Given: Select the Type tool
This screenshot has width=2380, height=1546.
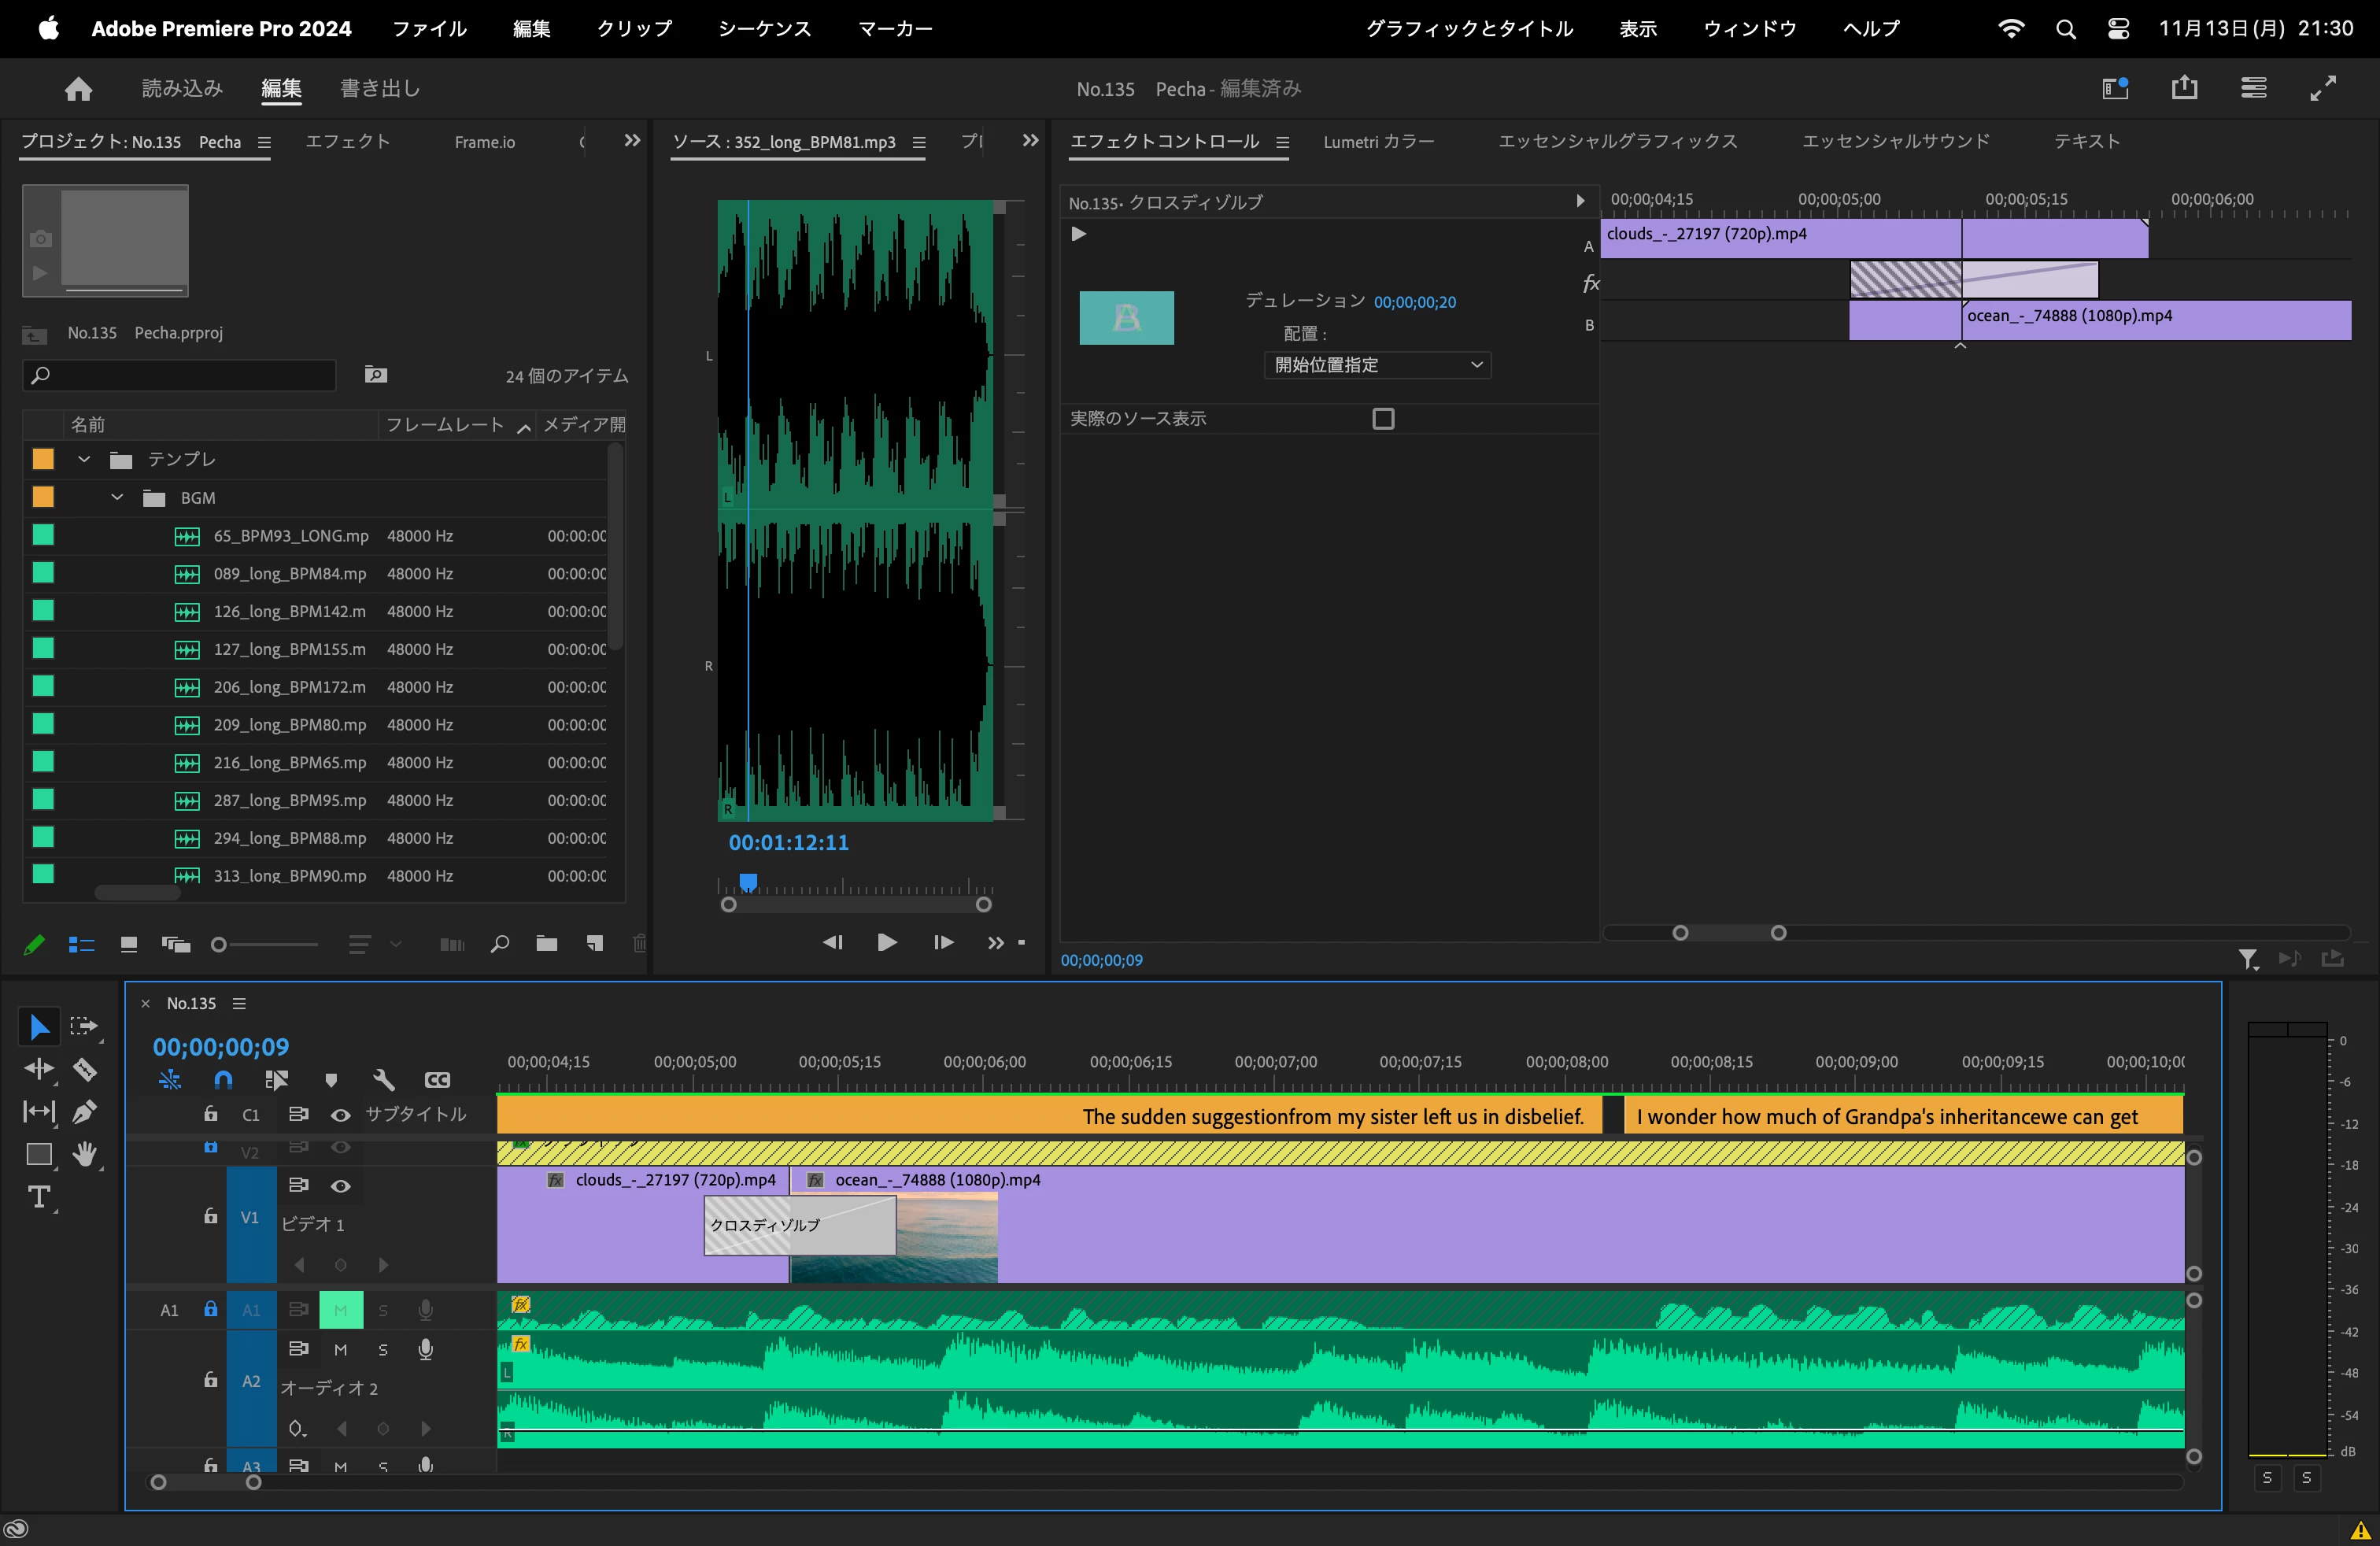Looking at the screenshot, I should pos(39,1197).
